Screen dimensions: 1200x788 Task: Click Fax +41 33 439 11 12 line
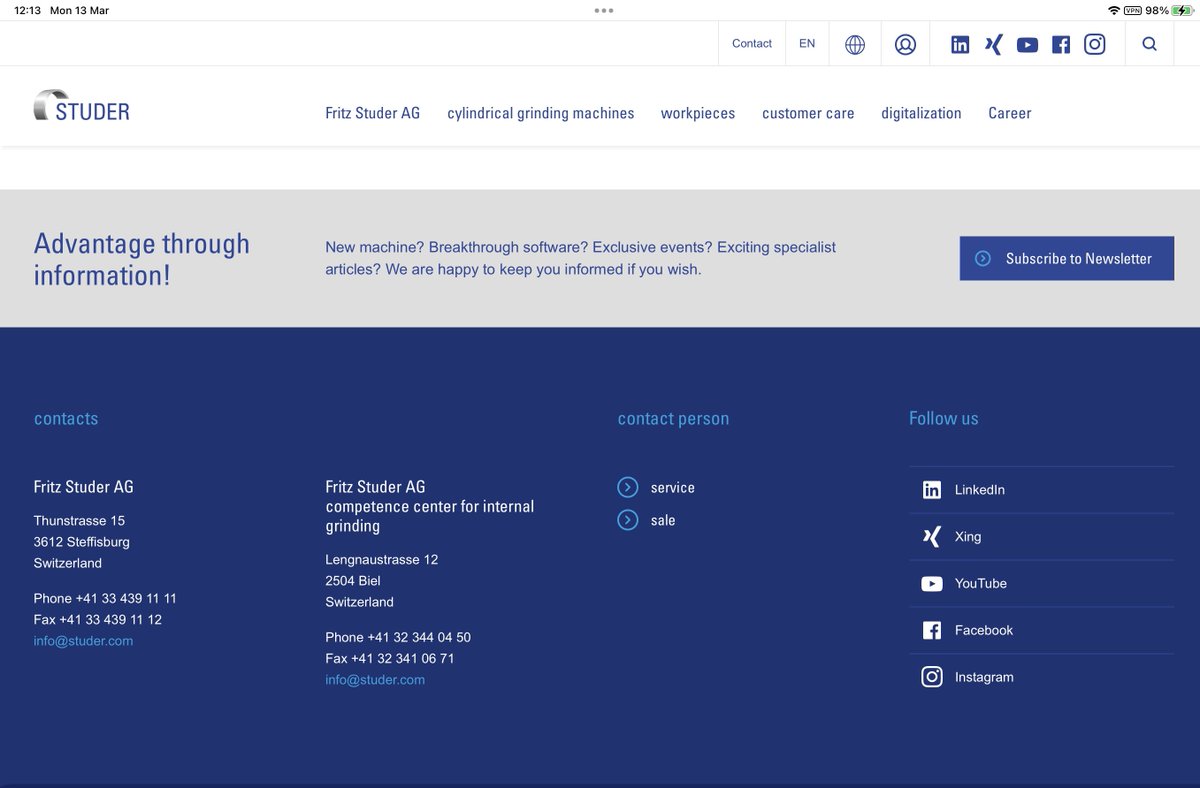pos(97,620)
